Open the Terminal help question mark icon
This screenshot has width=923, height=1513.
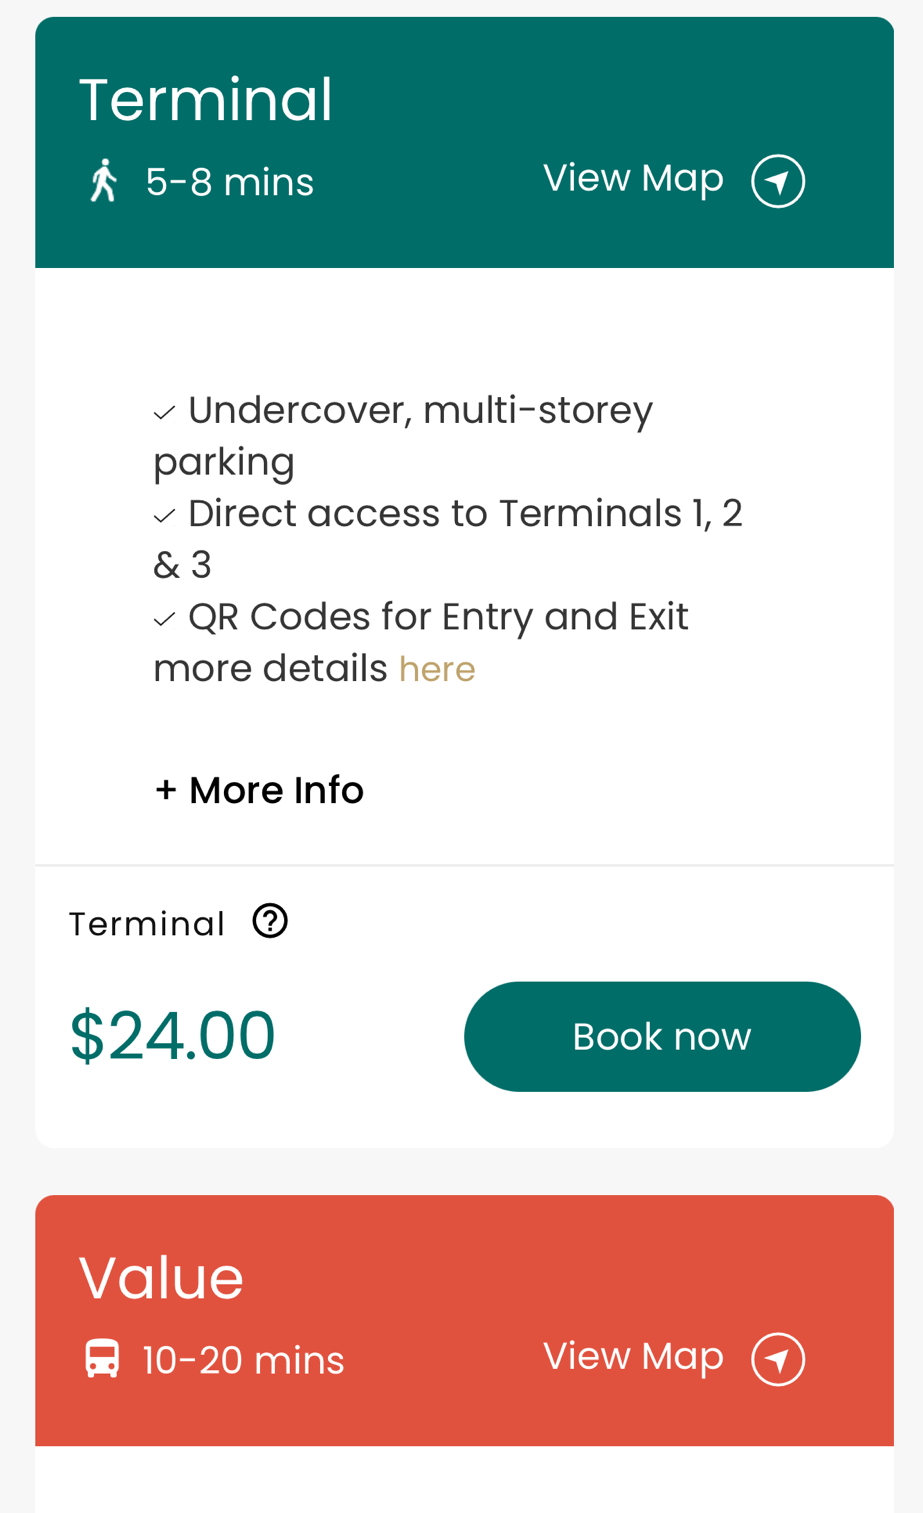tap(270, 920)
